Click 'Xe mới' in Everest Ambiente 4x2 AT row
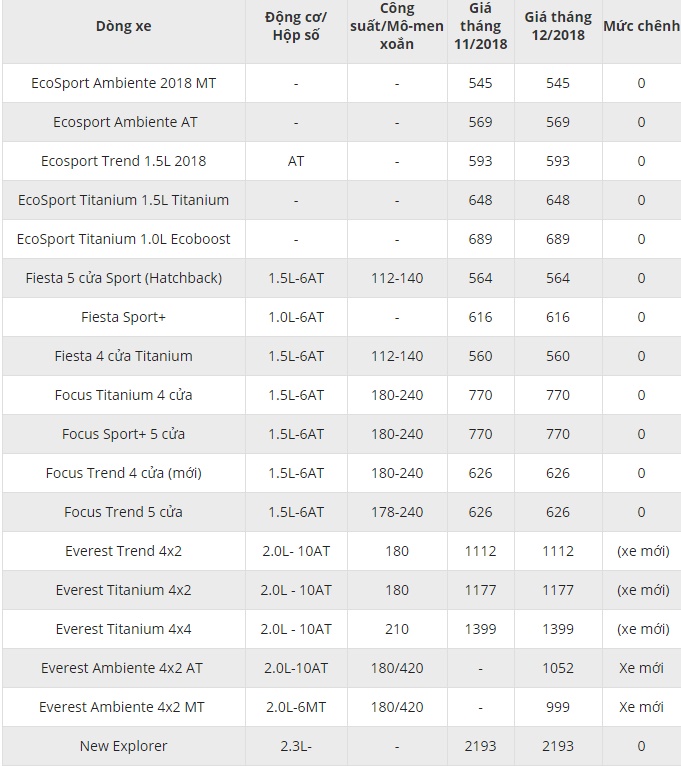Viewport: 681px width, 766px height. [641, 668]
